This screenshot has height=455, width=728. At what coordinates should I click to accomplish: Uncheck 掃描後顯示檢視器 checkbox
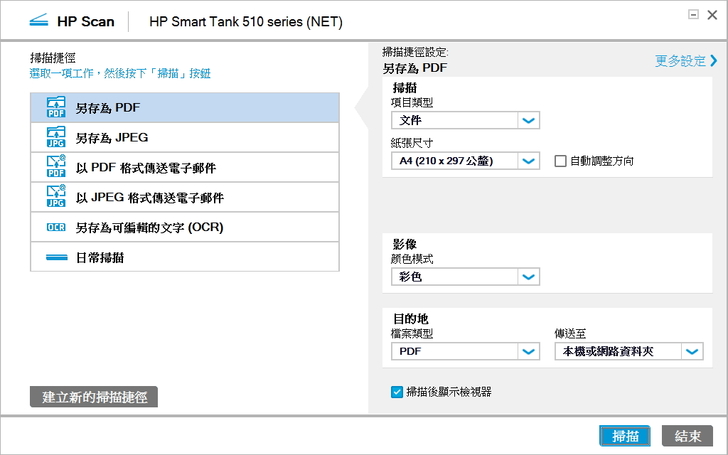pyautogui.click(x=397, y=392)
